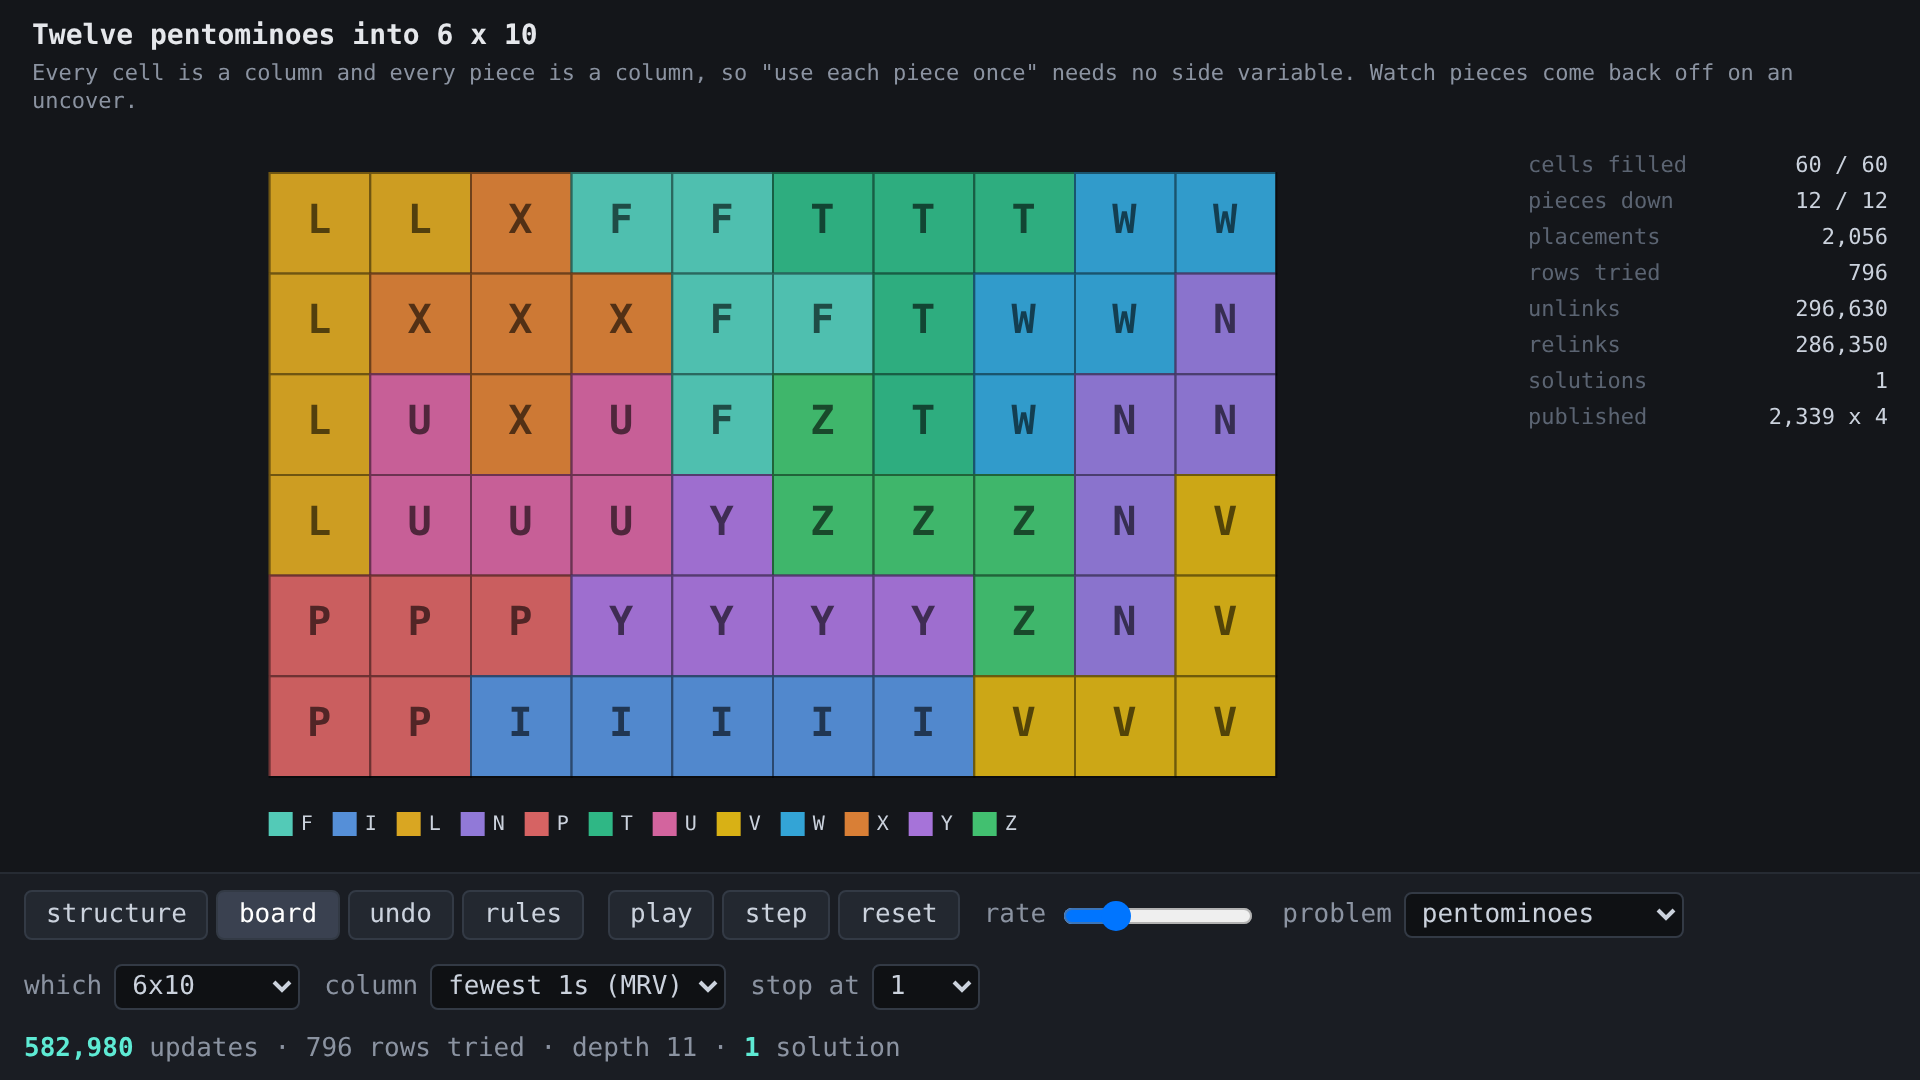Click the violet Y legend swatch
1920x1080 pixels.
pyautogui.click(x=921, y=823)
